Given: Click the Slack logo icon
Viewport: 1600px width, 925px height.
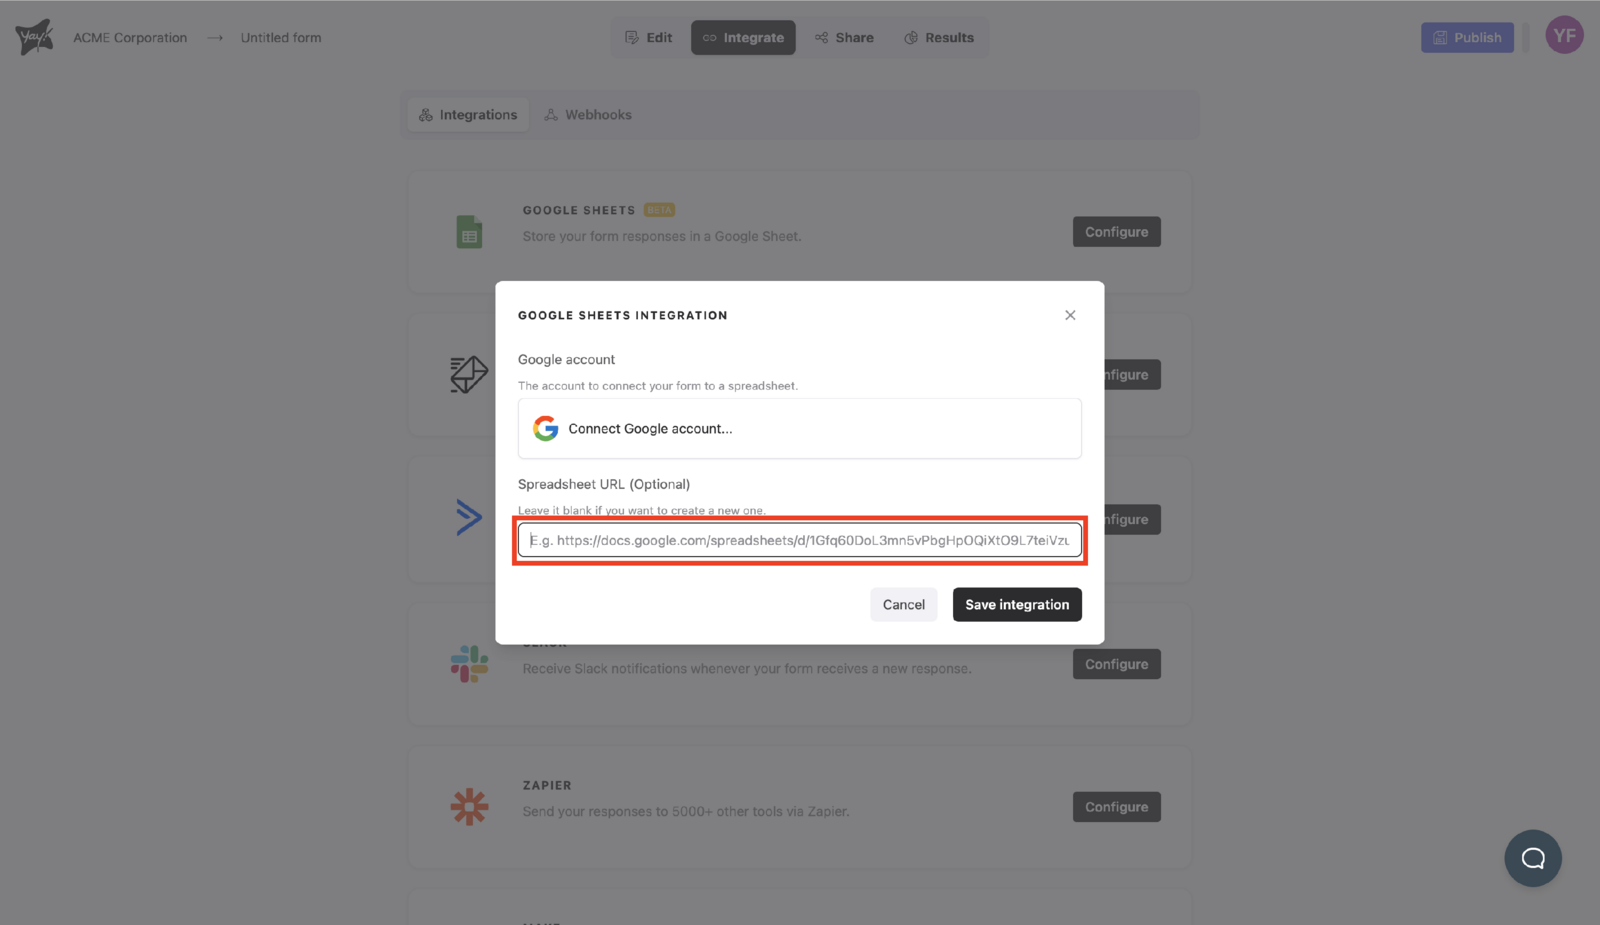Looking at the screenshot, I should pyautogui.click(x=469, y=664).
